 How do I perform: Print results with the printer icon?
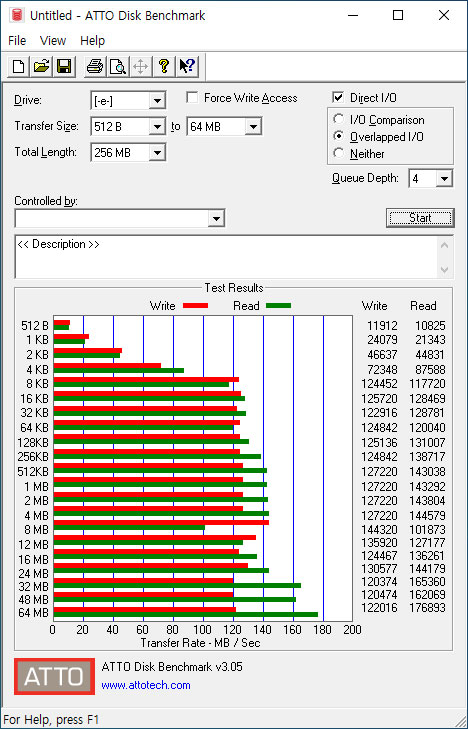(x=95, y=66)
